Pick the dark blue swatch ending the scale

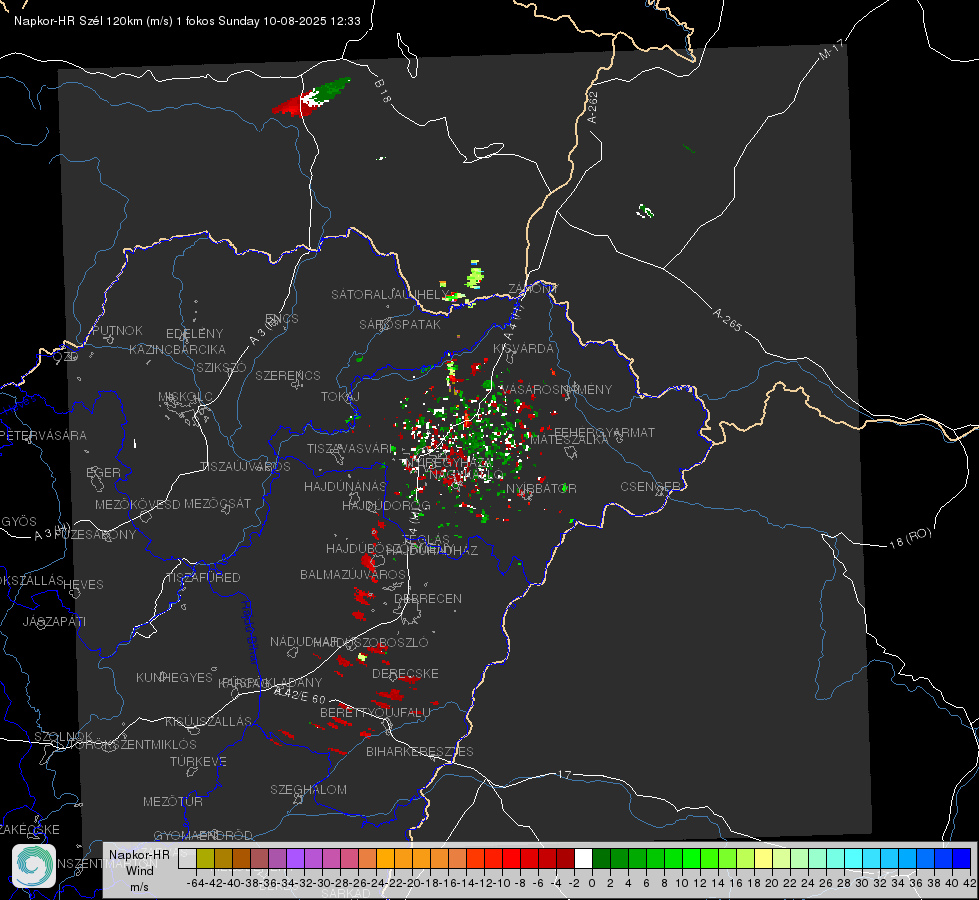tap(962, 859)
